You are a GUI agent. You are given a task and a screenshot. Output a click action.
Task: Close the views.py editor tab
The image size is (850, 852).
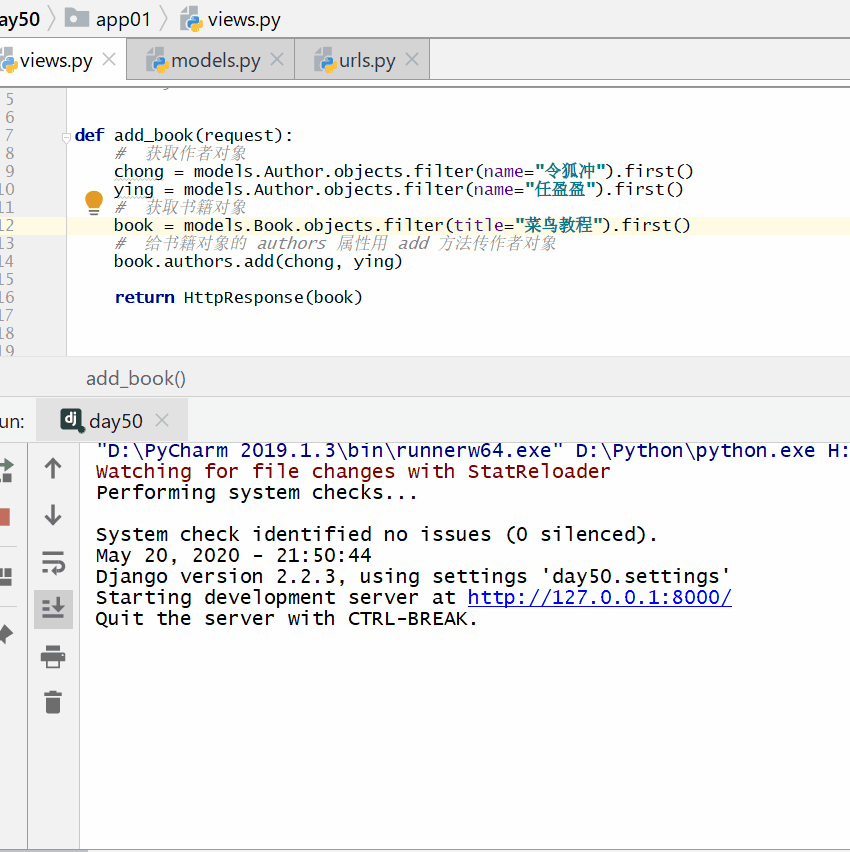tap(109, 60)
